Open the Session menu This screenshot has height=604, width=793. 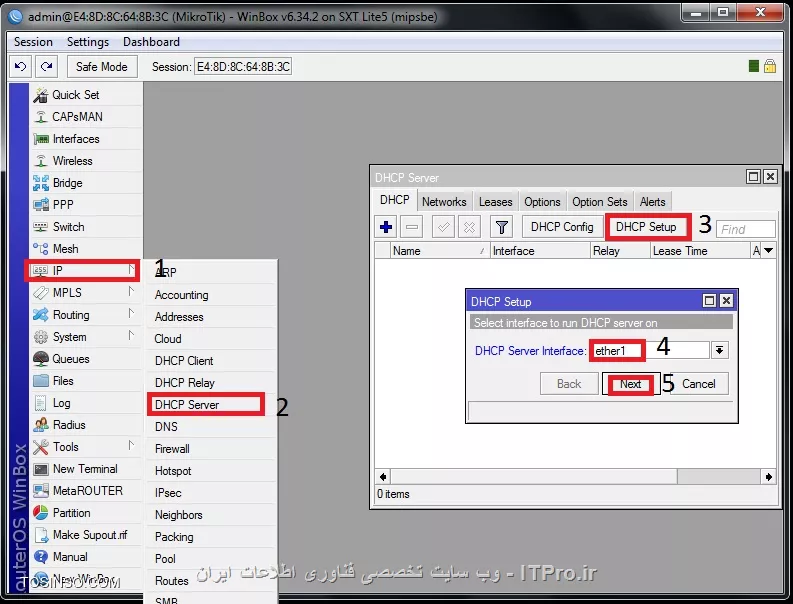pyautogui.click(x=33, y=42)
